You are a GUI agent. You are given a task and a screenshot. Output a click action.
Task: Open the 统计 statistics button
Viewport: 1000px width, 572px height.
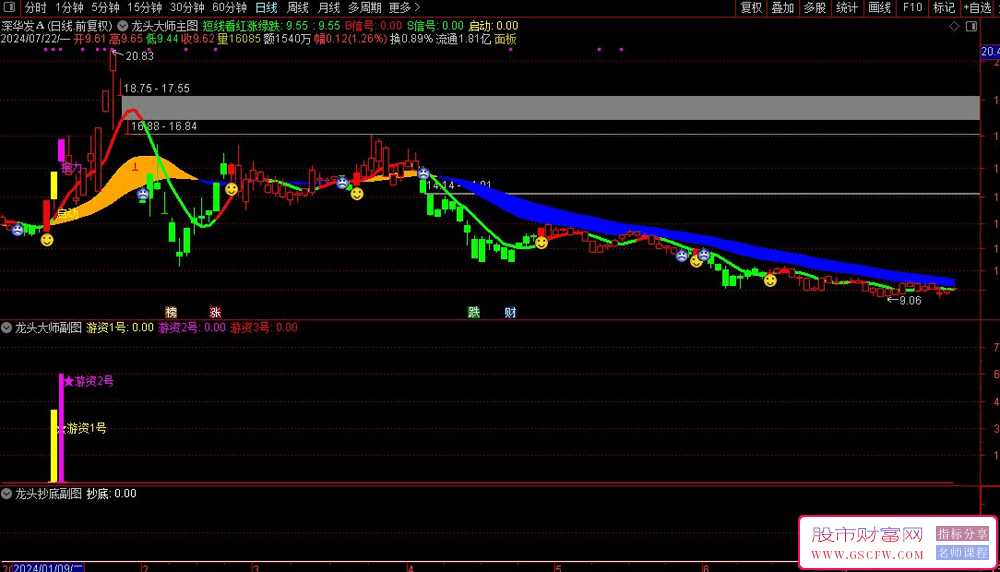pos(847,8)
